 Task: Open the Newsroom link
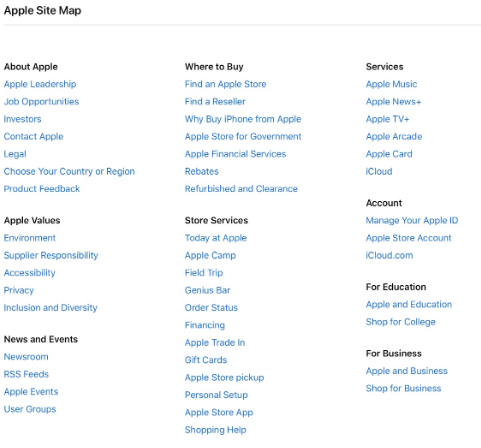point(26,357)
